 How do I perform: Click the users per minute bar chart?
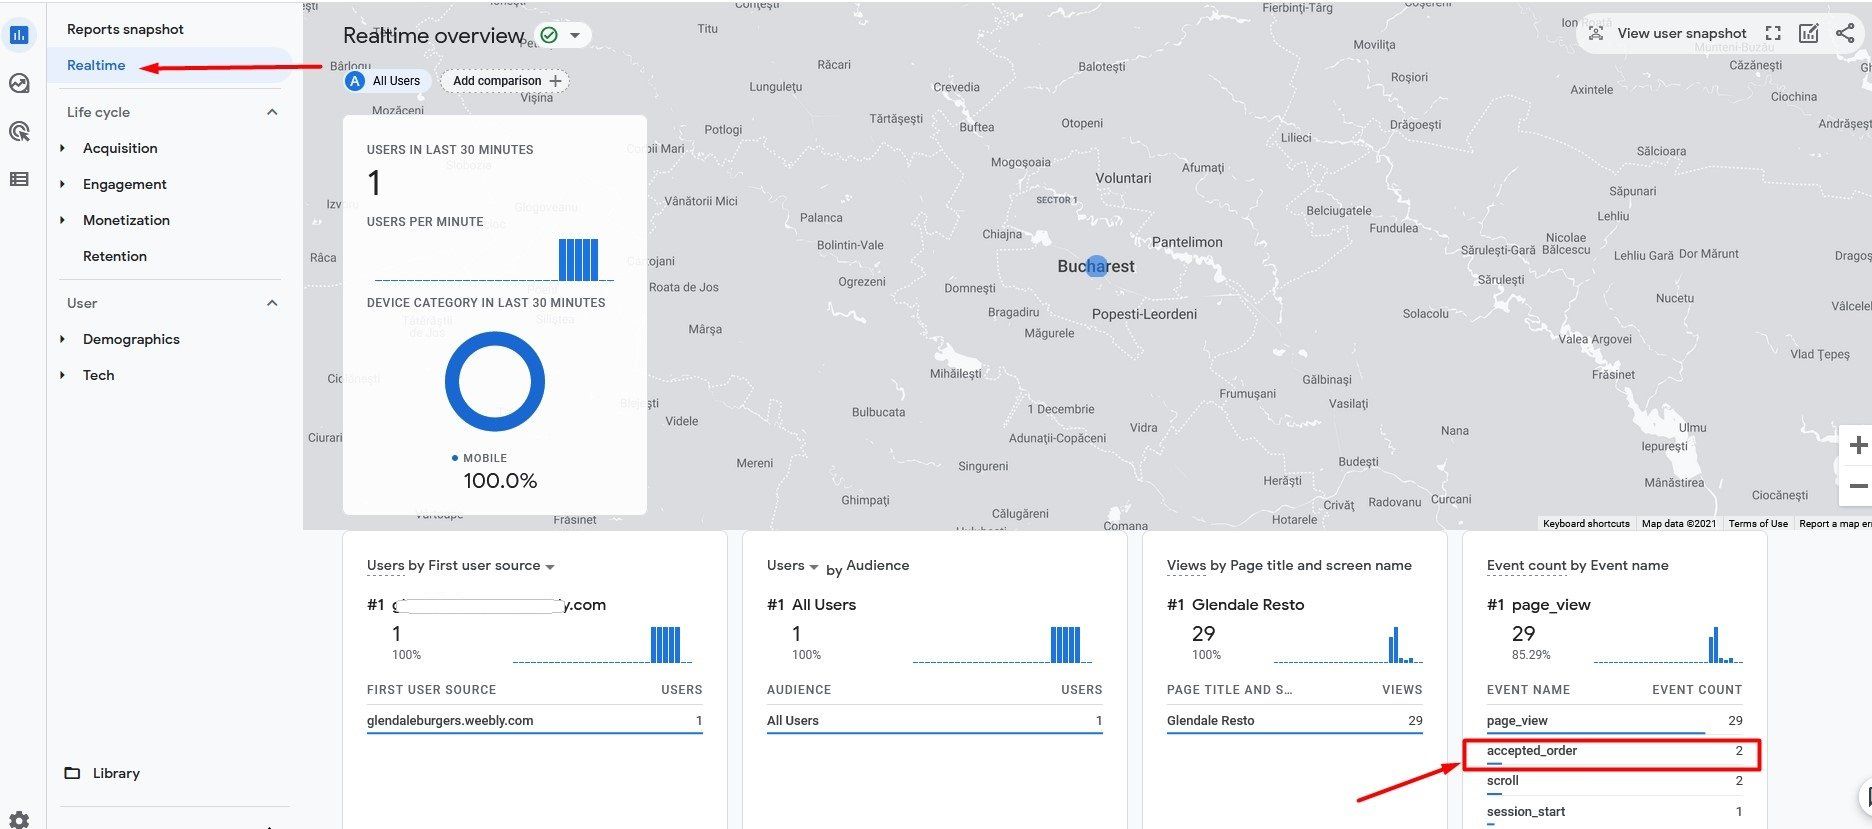[494, 260]
